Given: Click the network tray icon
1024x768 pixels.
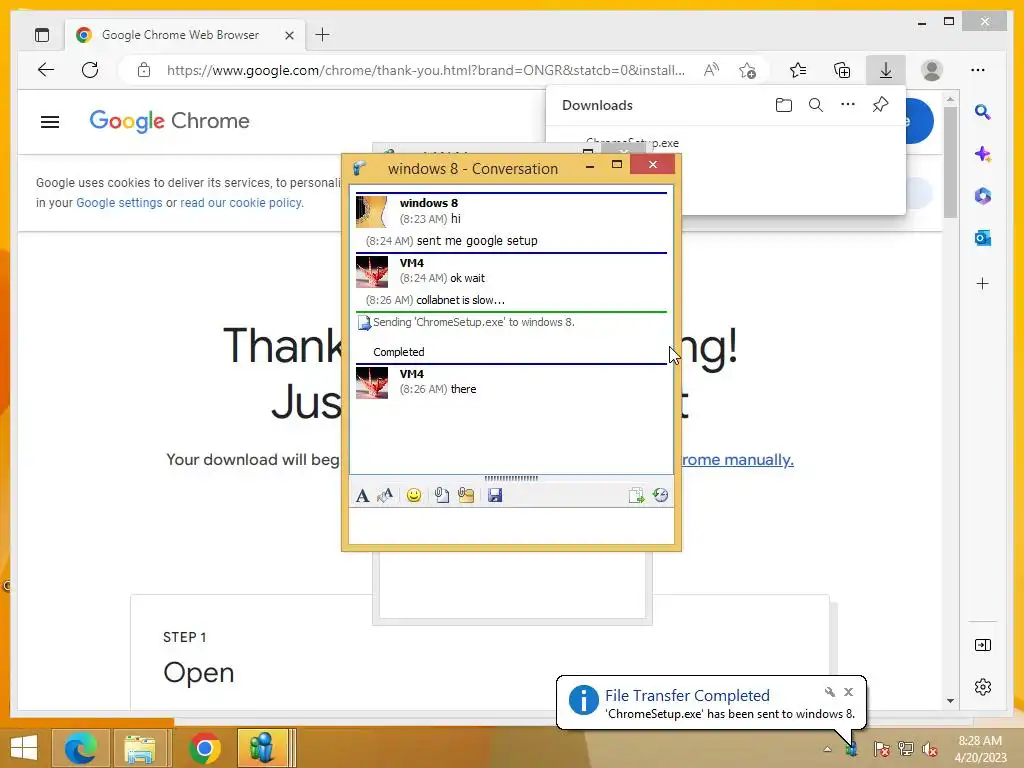Looking at the screenshot, I should click(906, 749).
